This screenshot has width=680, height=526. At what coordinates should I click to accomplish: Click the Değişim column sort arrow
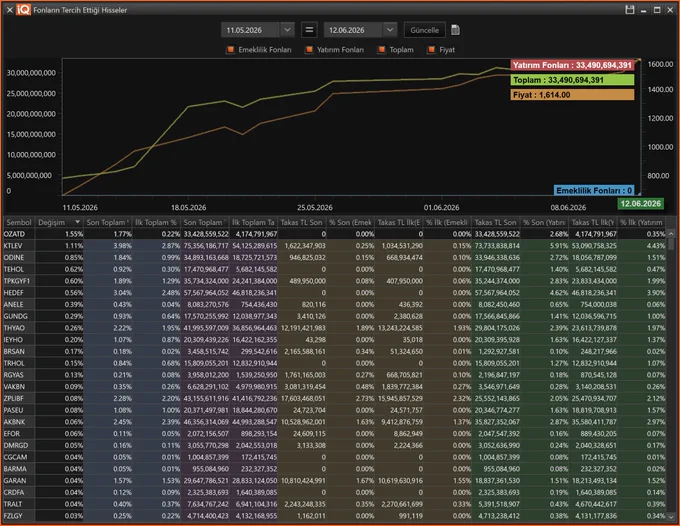click(x=77, y=222)
